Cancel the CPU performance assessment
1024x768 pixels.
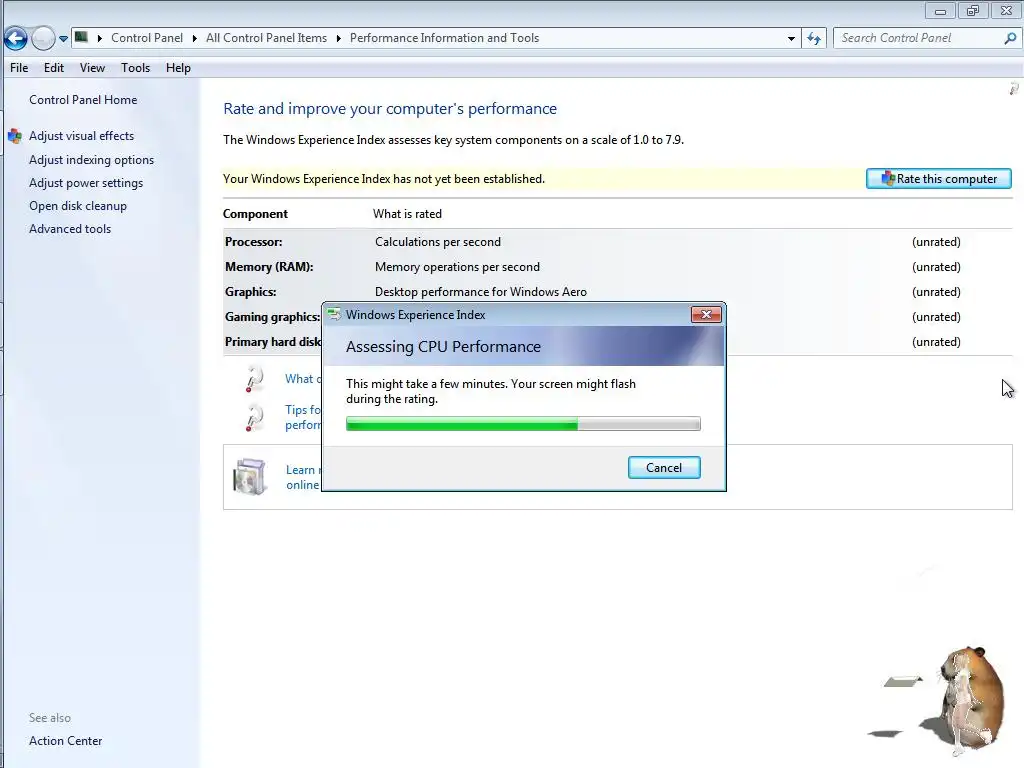pyautogui.click(x=664, y=468)
